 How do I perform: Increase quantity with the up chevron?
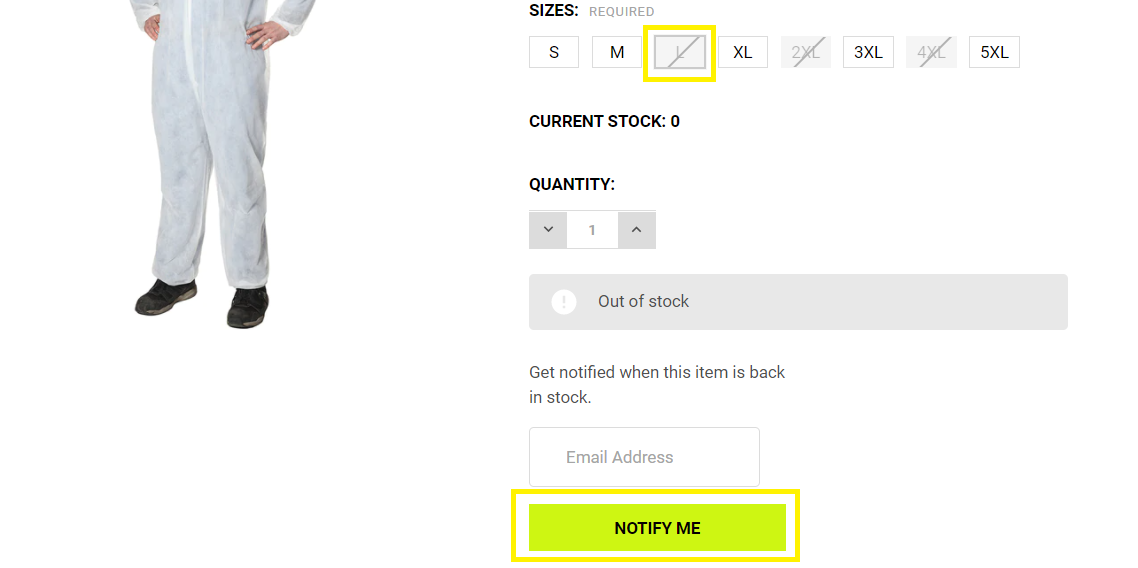point(636,230)
